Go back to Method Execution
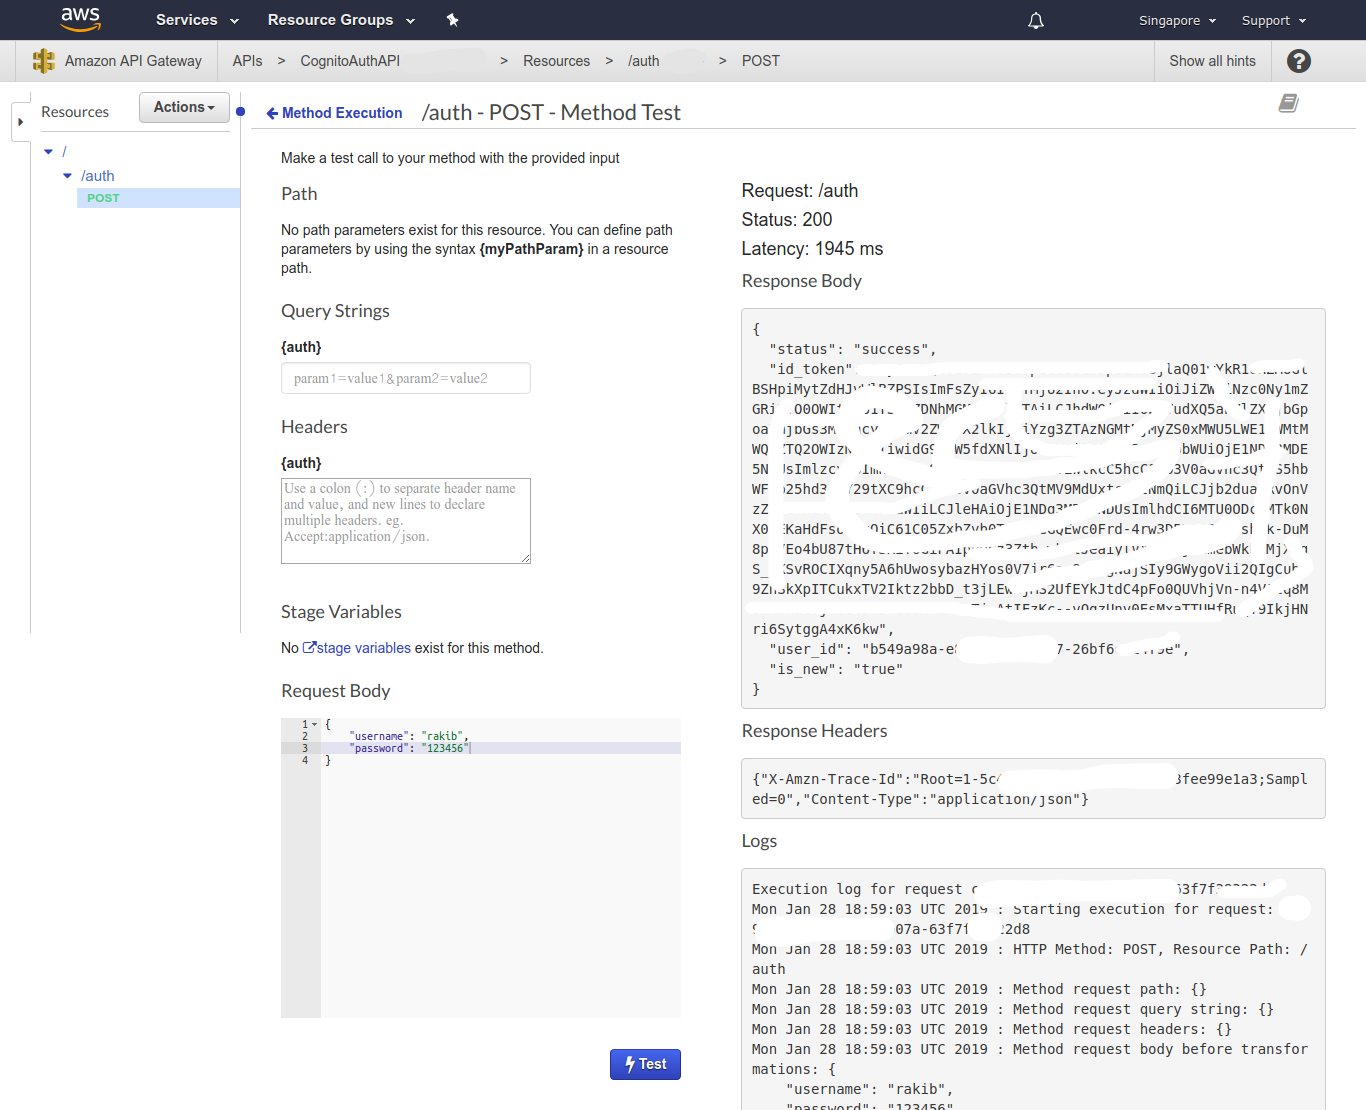The image size is (1366, 1110). pos(334,113)
